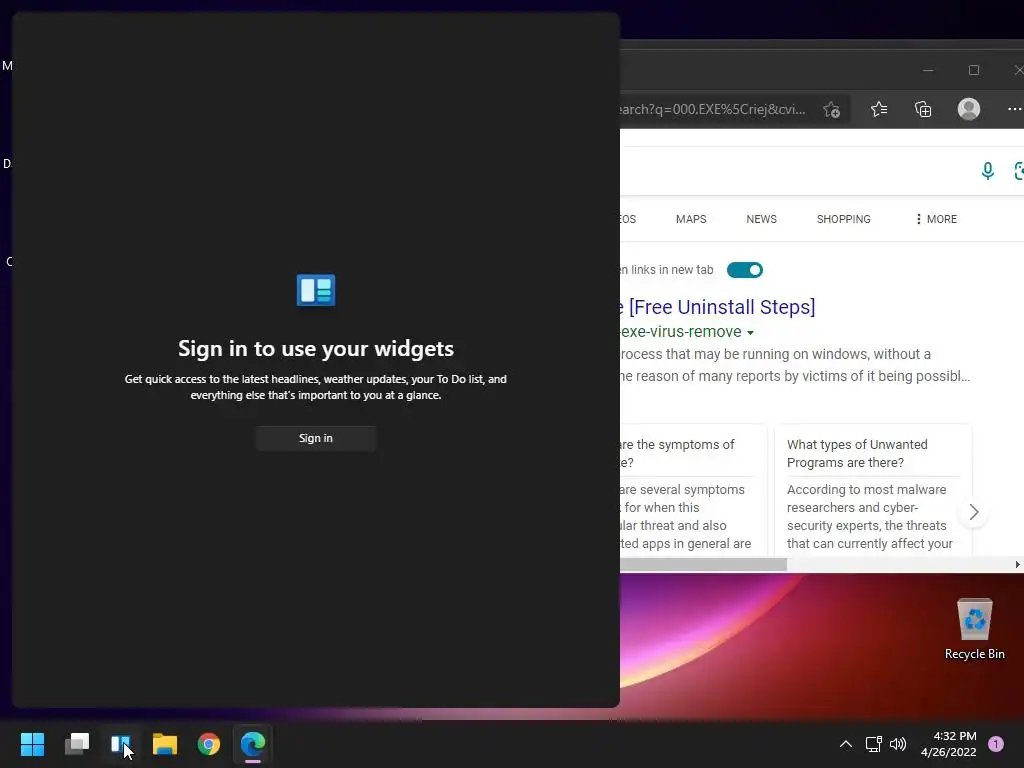Viewport: 1024px width, 768px height.
Task: Click the horizontal scrollbar in Edge
Action: [x=703, y=565]
